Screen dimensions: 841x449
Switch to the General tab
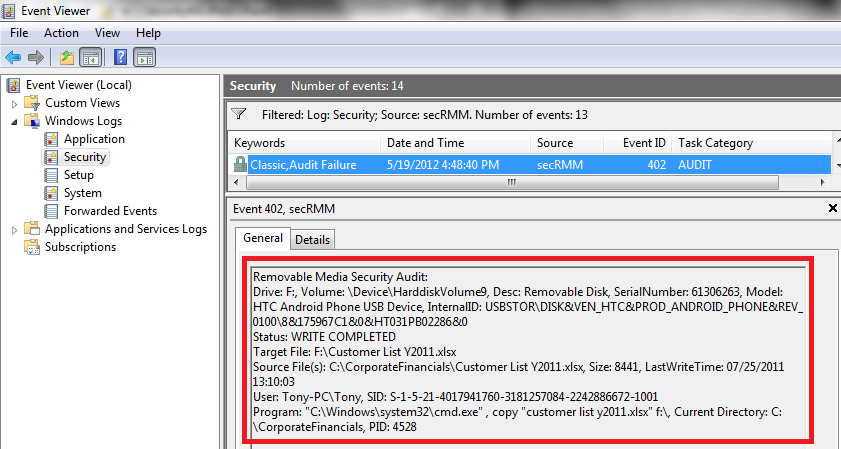[263, 238]
